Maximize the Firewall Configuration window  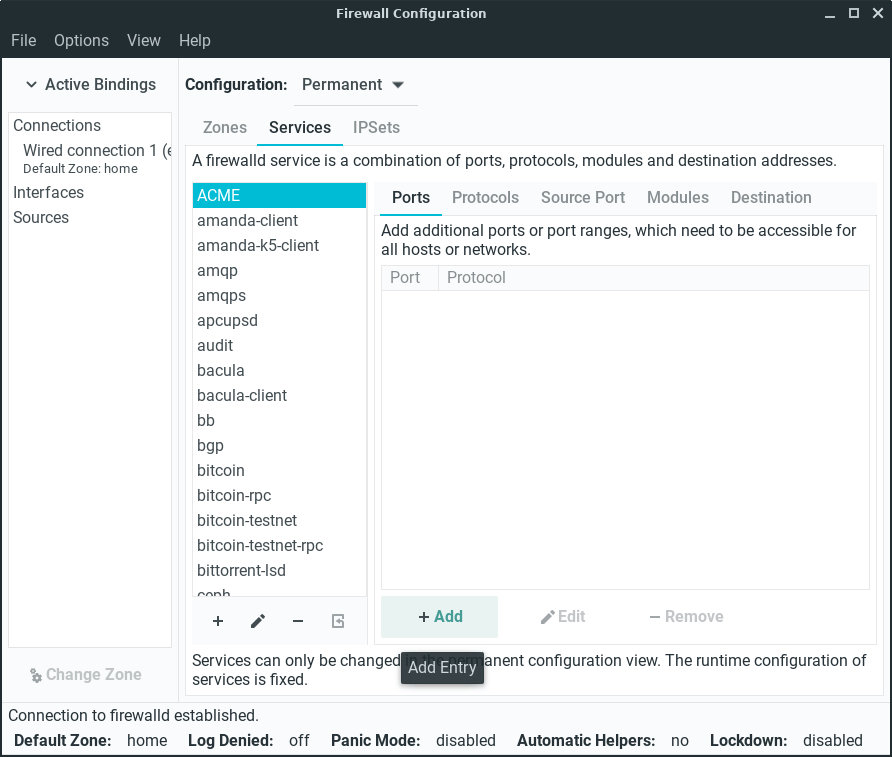point(854,14)
